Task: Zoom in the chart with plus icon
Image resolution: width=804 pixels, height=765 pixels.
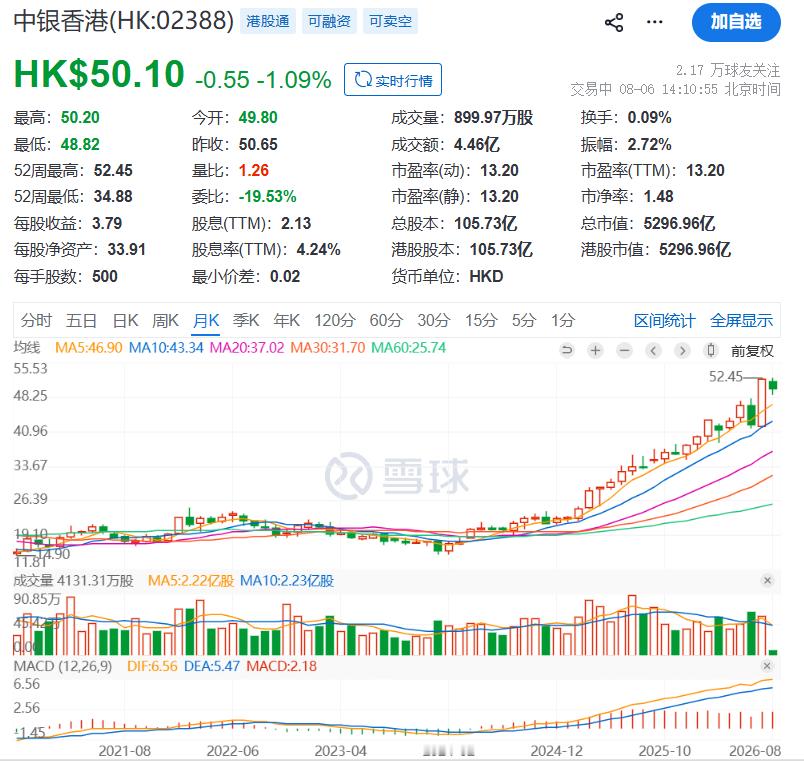Action: 595,351
